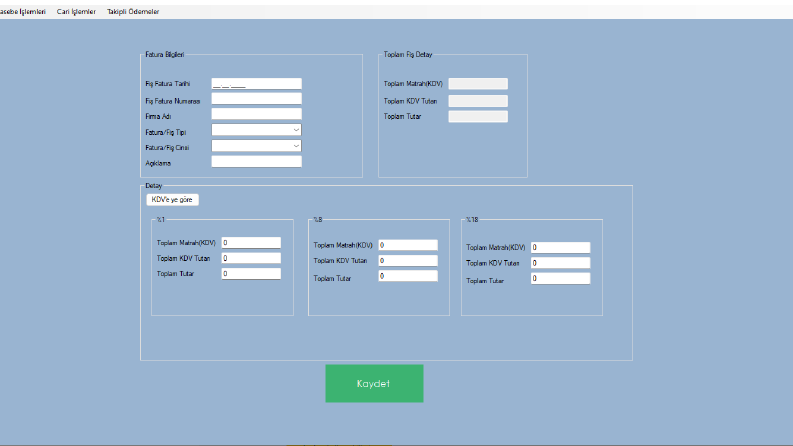This screenshot has width=793, height=446.
Task: Click the Toplam Fiş Detay group label
Action: [x=408, y=55]
